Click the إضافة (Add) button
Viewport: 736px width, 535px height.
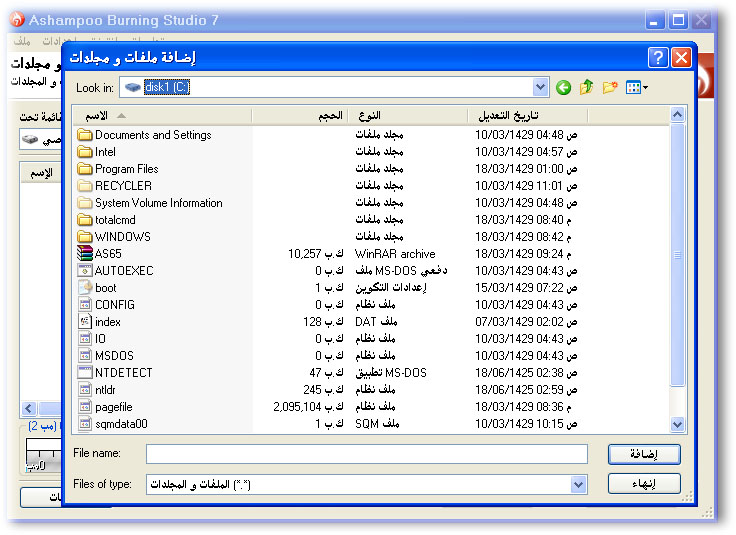[644, 454]
